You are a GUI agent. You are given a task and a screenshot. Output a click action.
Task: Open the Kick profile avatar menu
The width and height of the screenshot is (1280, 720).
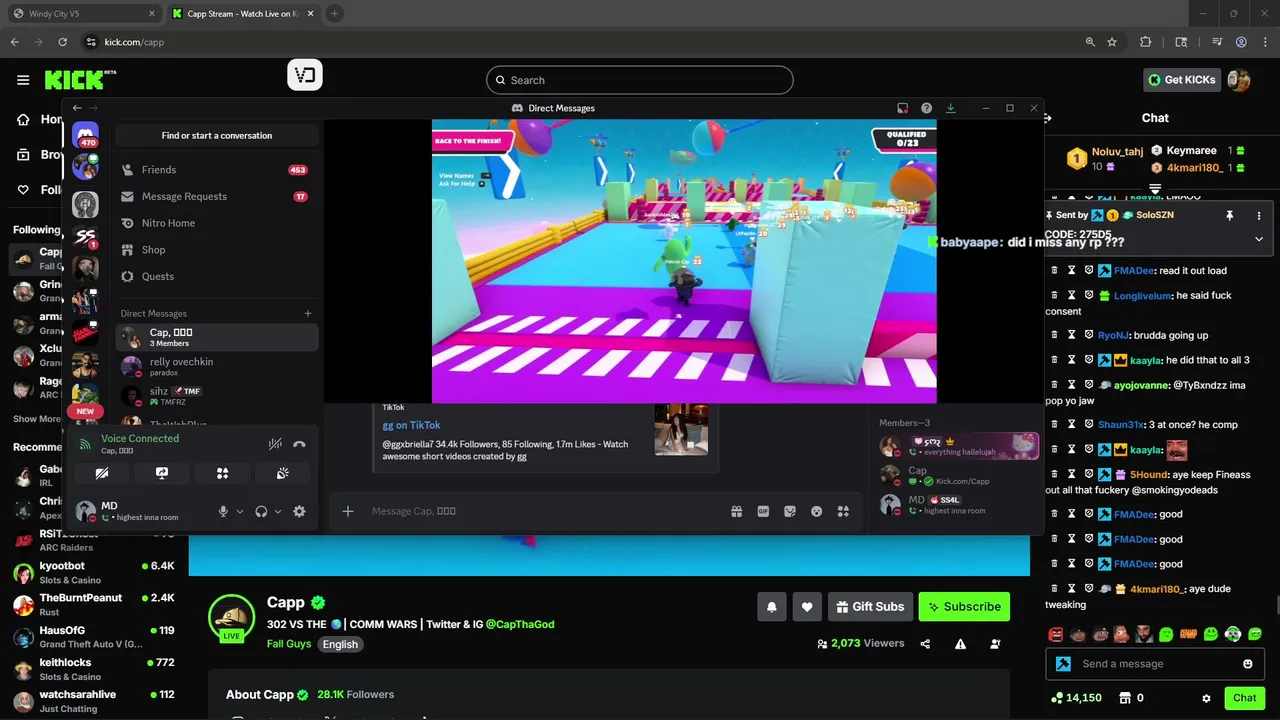coord(1239,80)
